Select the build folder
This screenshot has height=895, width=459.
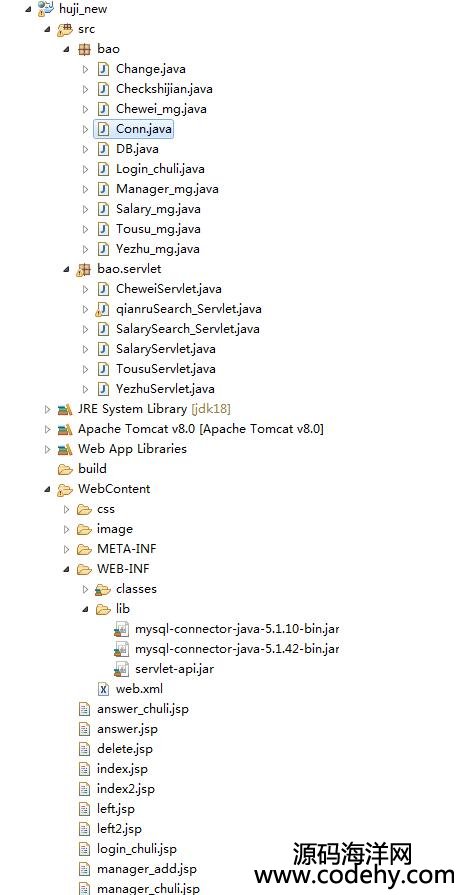pyautogui.click(x=92, y=469)
